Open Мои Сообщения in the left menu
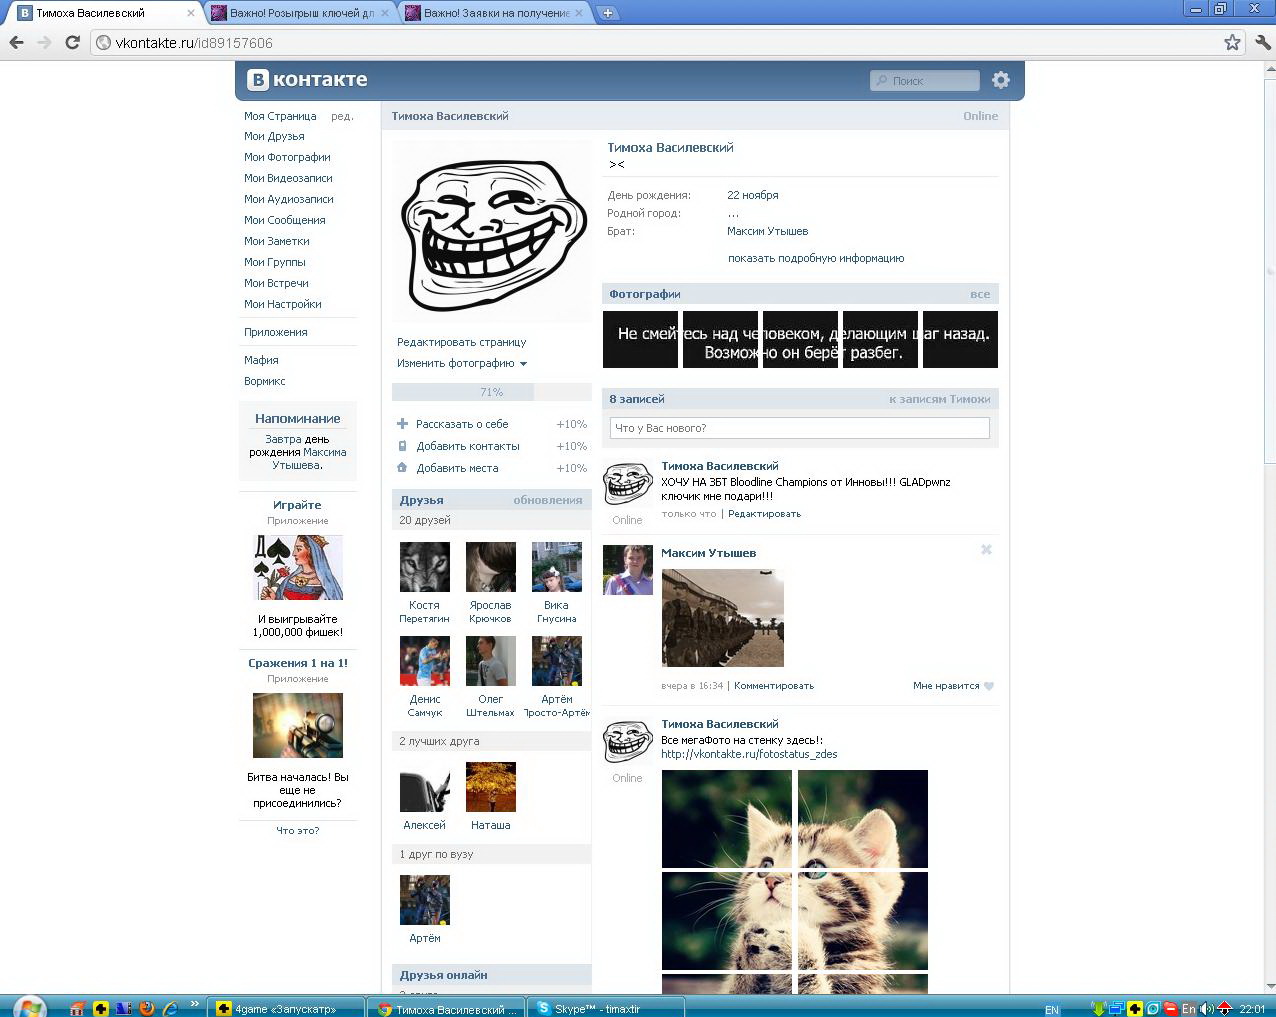The height and width of the screenshot is (1017, 1276). [x=285, y=220]
